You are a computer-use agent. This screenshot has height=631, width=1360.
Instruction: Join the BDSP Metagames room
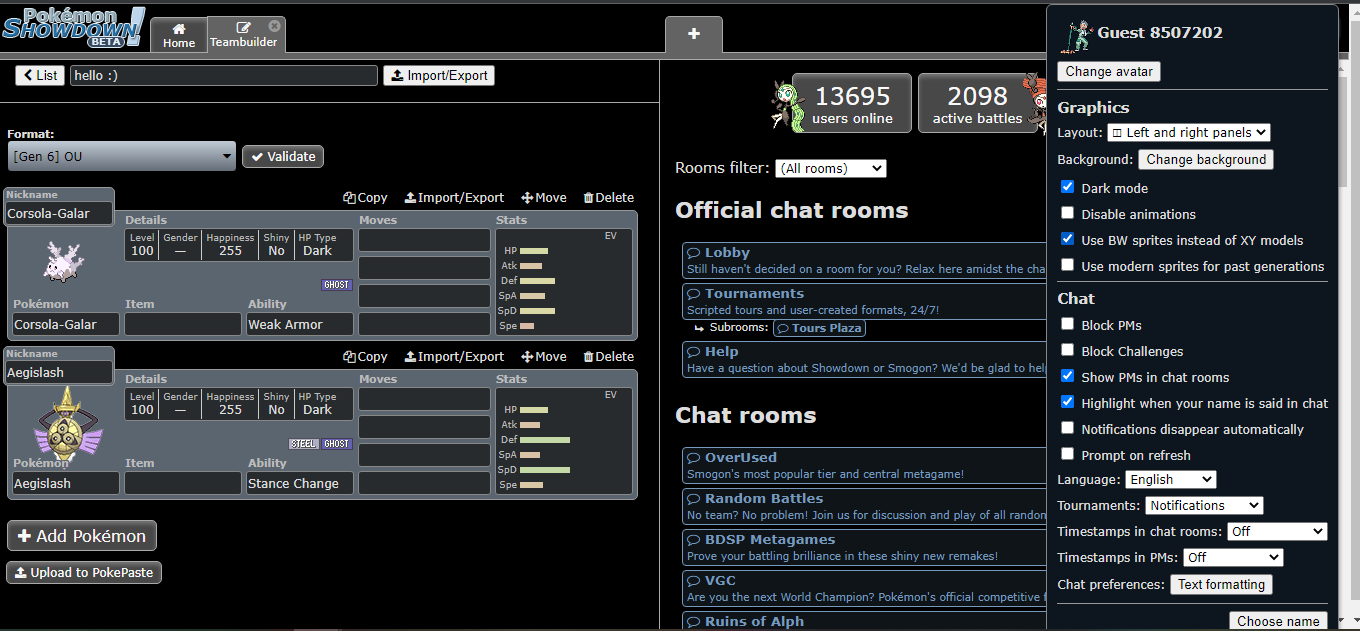(x=864, y=547)
